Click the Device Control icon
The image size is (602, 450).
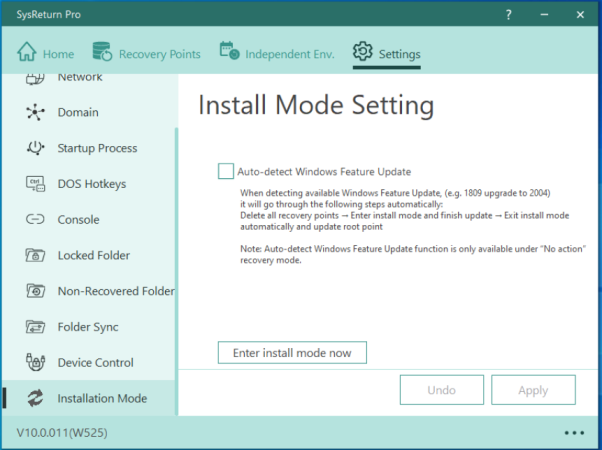(35, 363)
